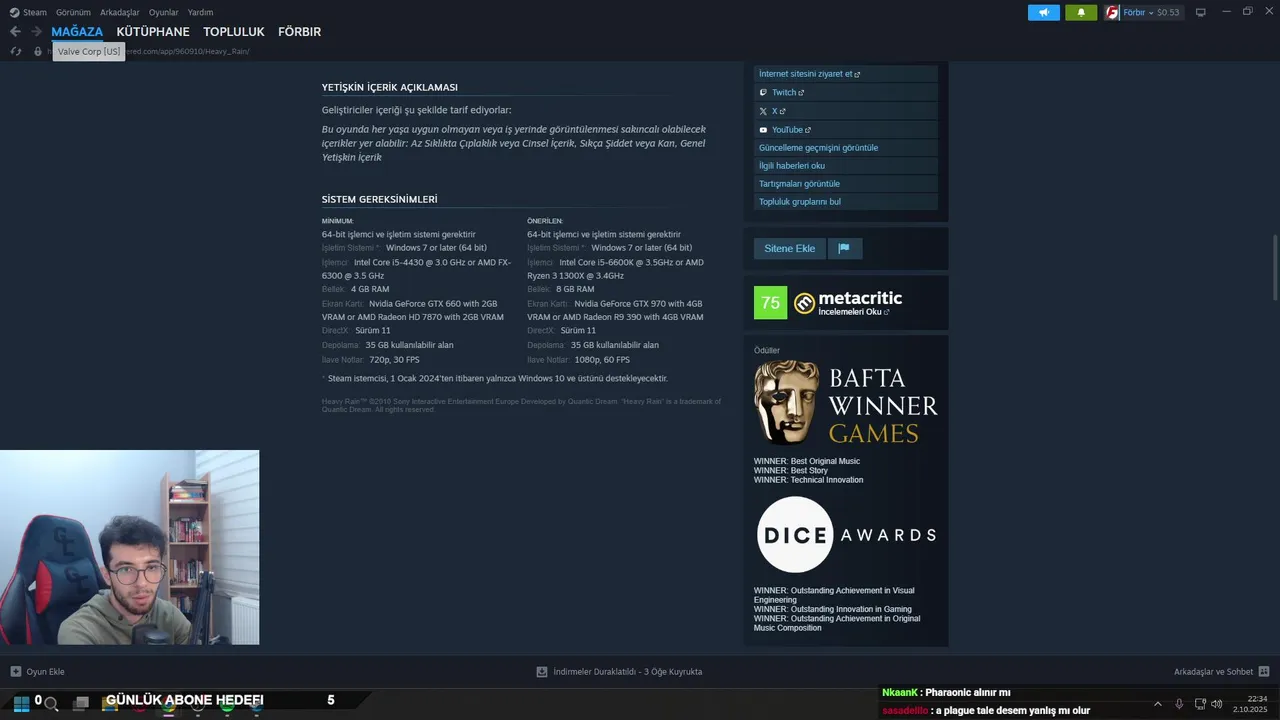
Task: Switch to Big Picture mode icon
Action: tap(1201, 12)
